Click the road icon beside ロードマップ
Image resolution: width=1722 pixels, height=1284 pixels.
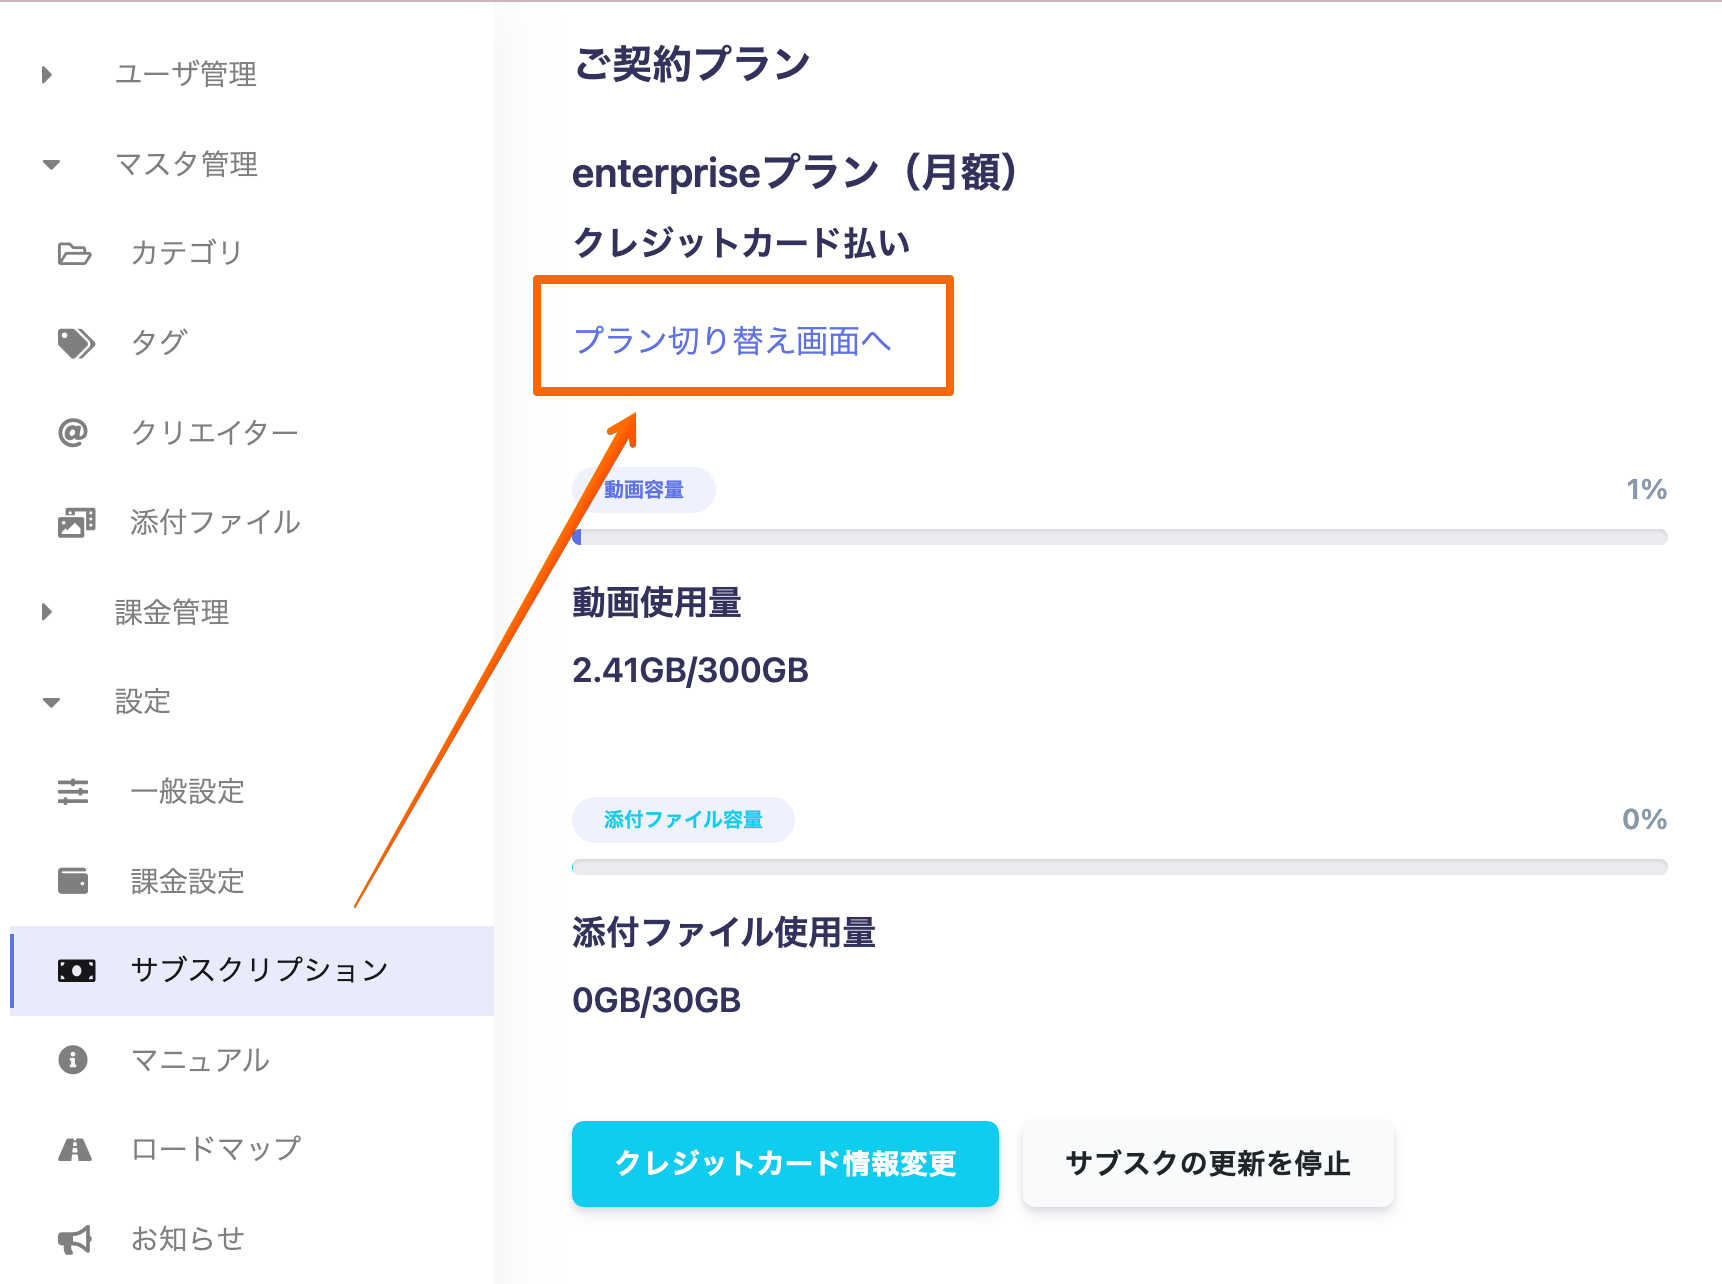(75, 1149)
